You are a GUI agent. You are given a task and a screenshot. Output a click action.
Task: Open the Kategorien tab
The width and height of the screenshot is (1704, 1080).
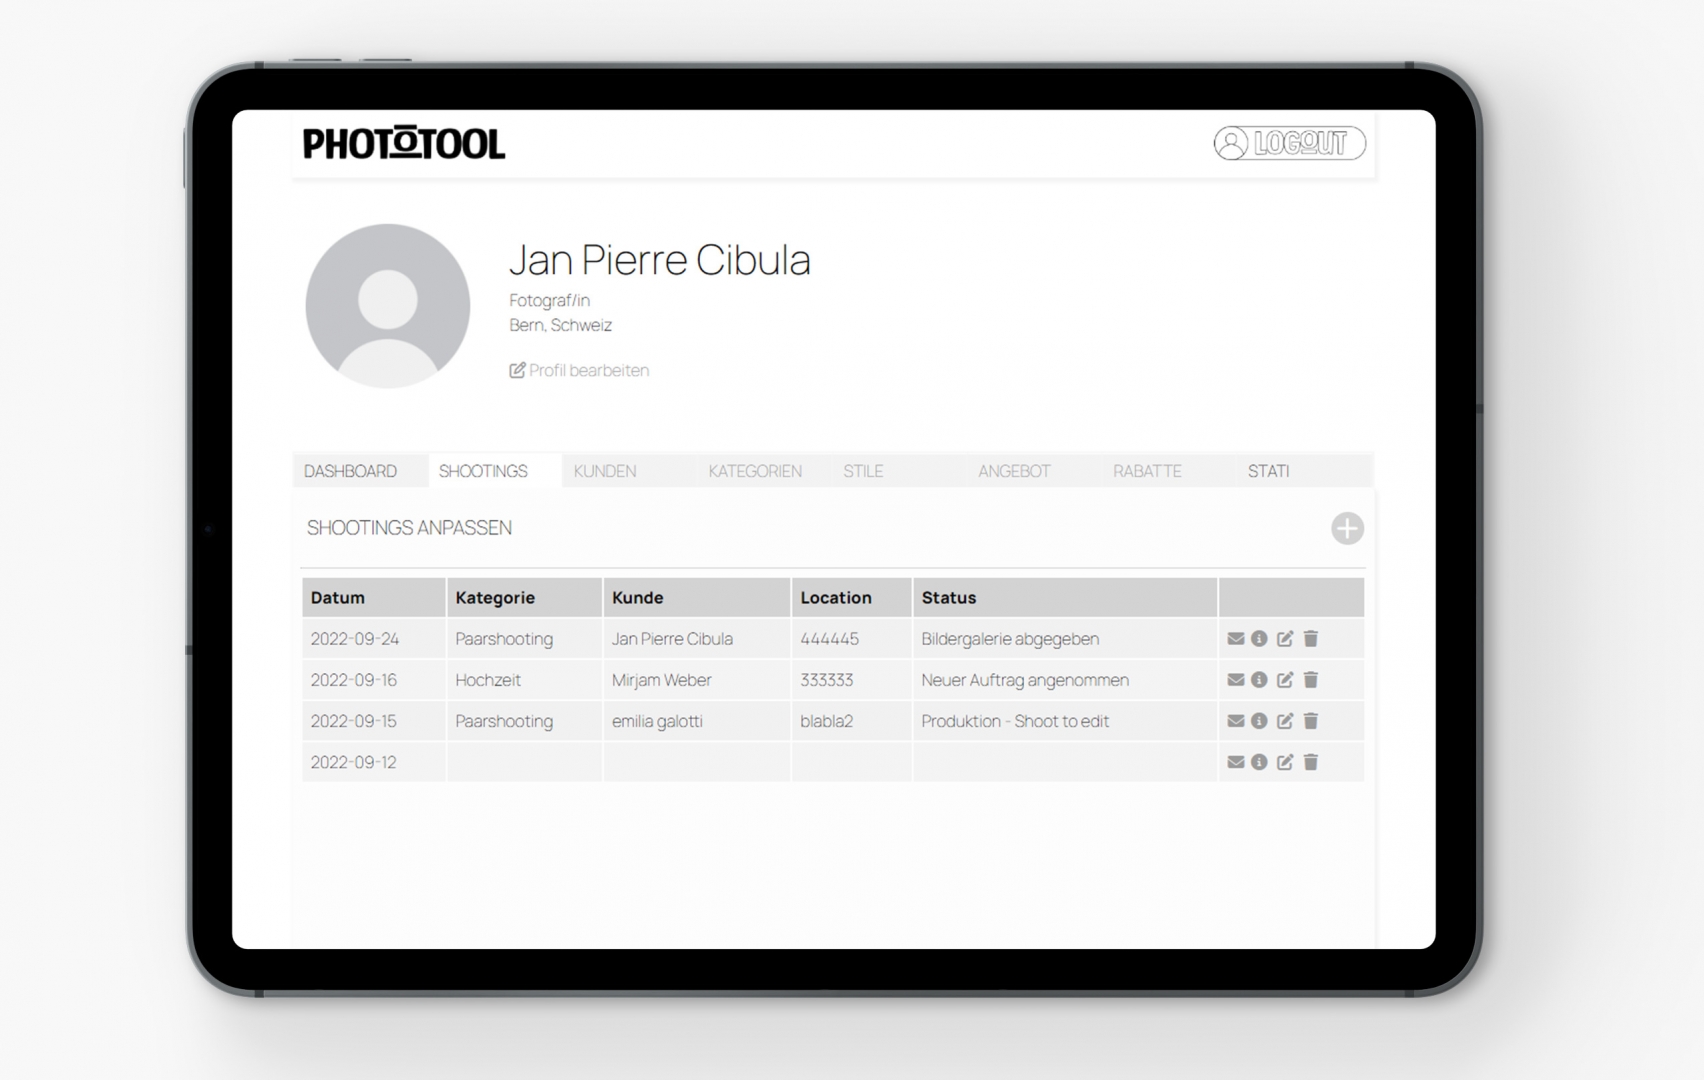[x=755, y=471]
